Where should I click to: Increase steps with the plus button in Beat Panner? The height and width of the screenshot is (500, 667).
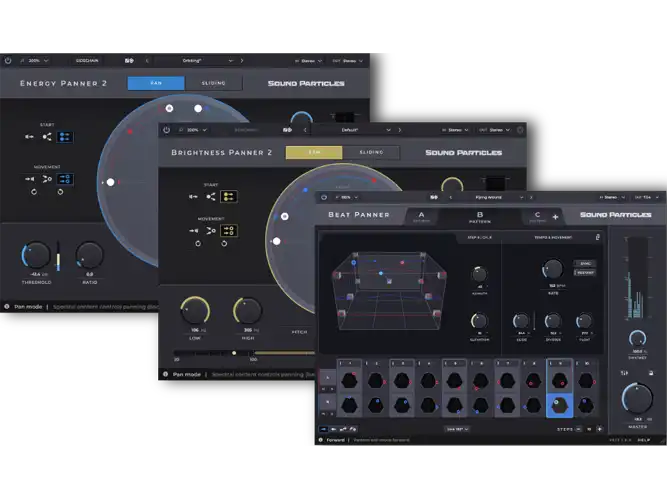pyautogui.click(x=600, y=429)
